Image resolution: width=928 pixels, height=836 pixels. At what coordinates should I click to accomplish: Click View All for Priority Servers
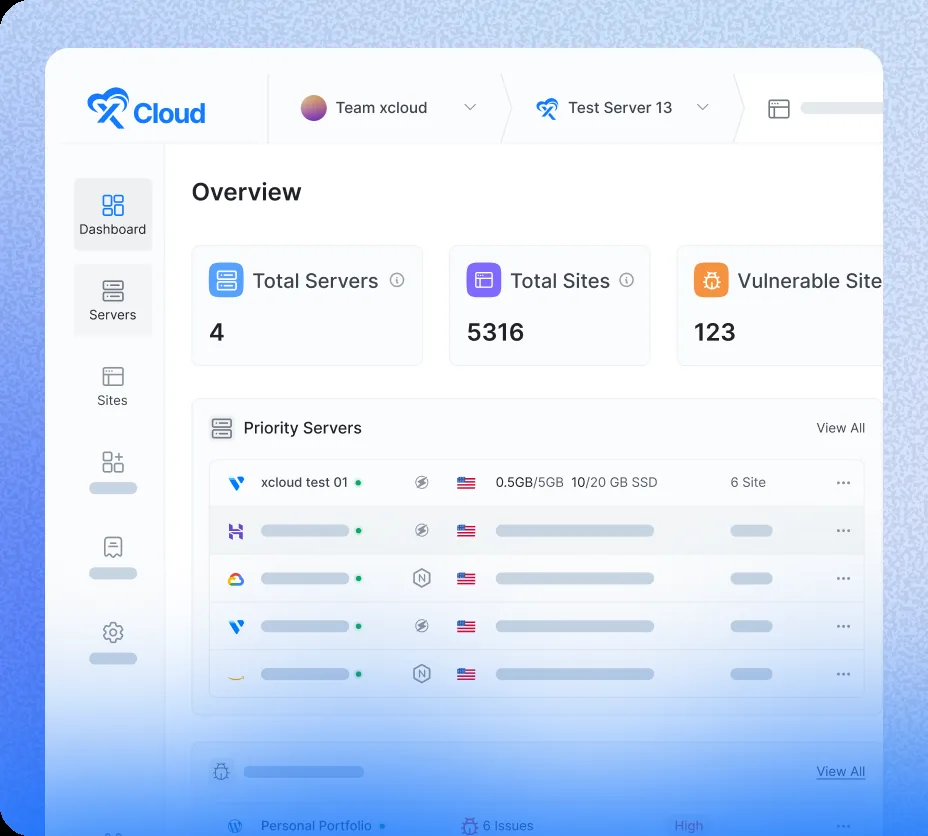coord(840,428)
